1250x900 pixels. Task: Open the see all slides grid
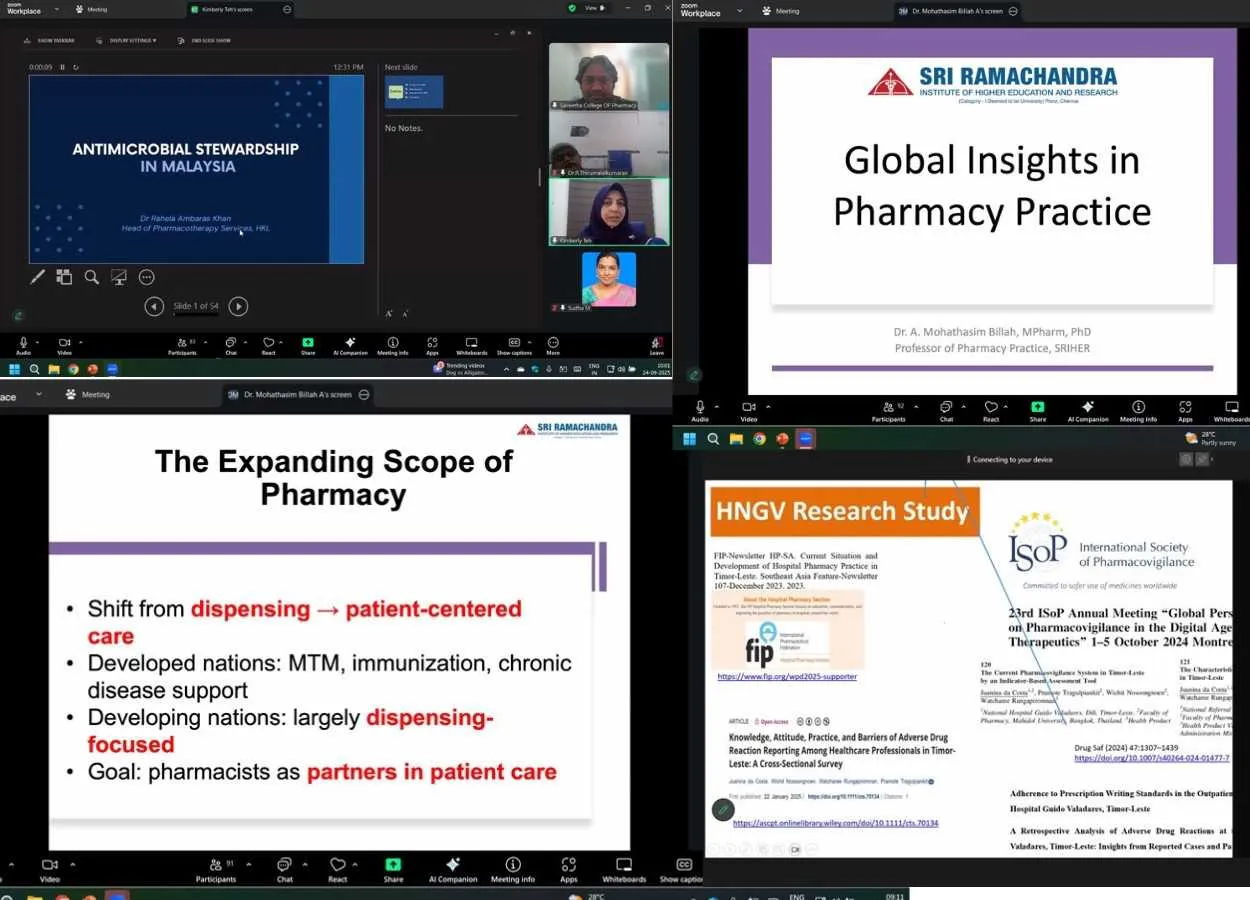(64, 277)
